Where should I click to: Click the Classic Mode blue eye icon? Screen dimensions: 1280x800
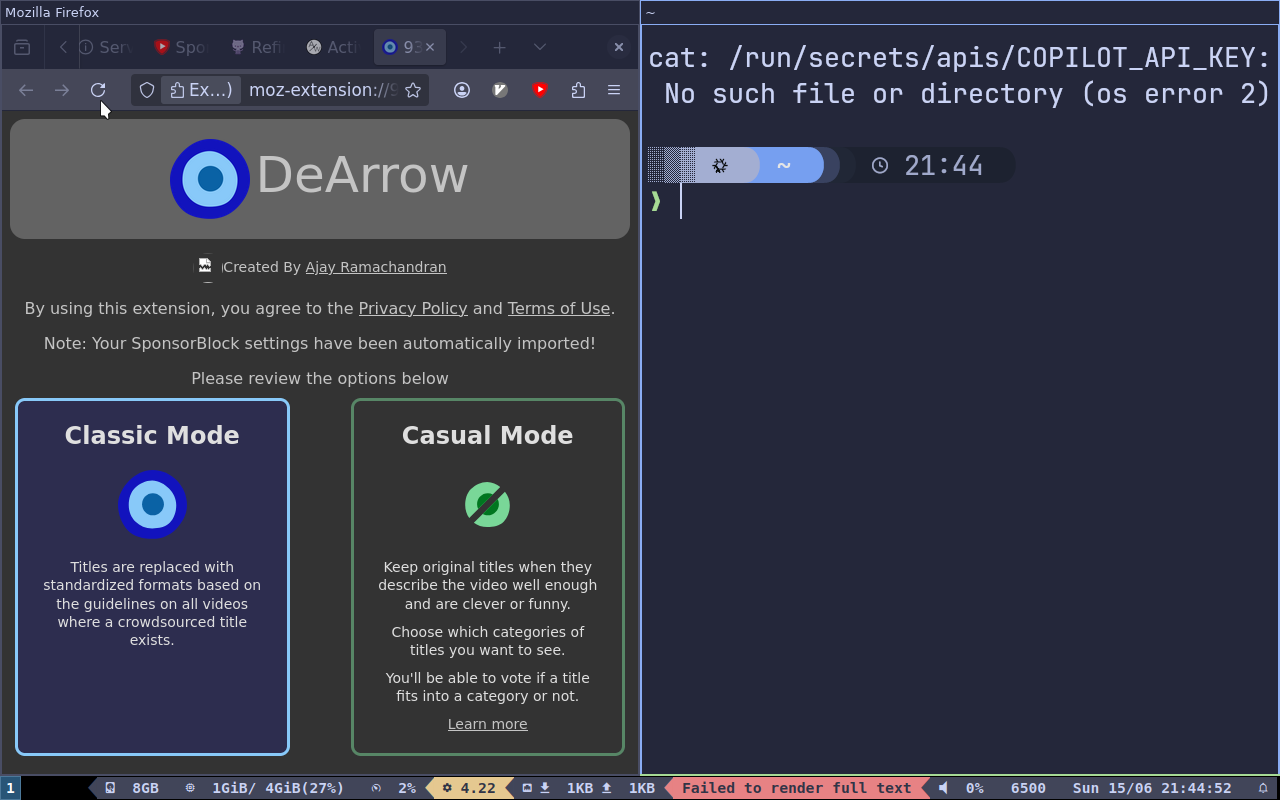(x=152, y=504)
